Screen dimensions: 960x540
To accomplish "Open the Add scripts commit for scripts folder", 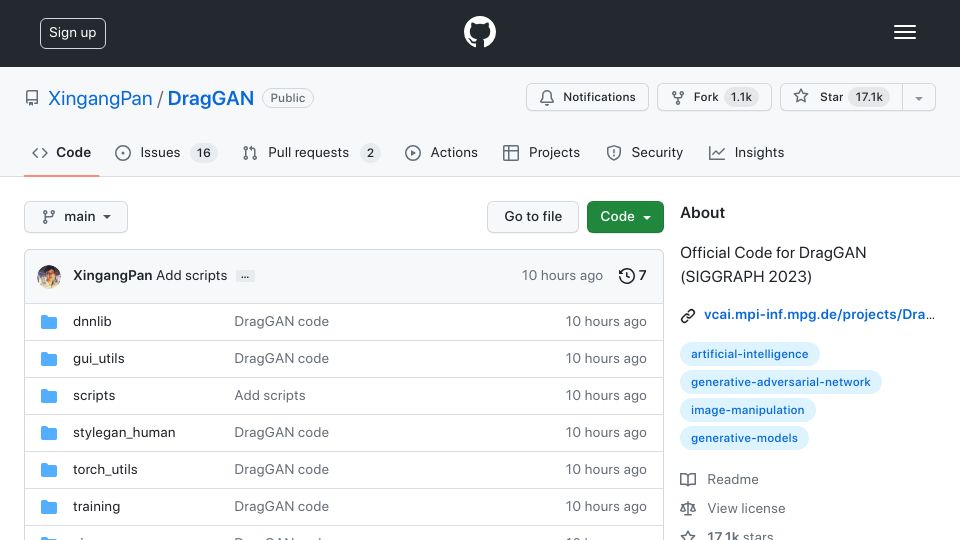I will pyautogui.click(x=269, y=396).
